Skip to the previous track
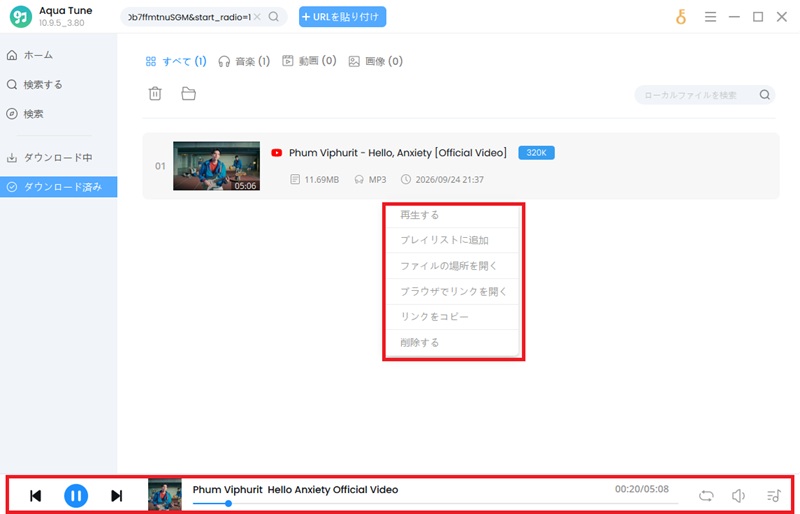 click(x=35, y=496)
